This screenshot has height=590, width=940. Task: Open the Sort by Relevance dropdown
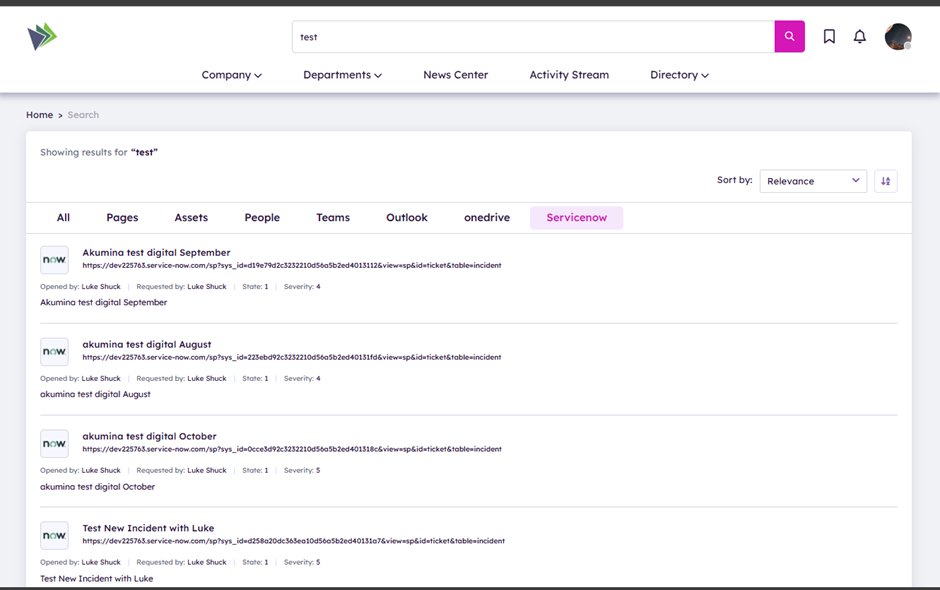[x=813, y=181]
